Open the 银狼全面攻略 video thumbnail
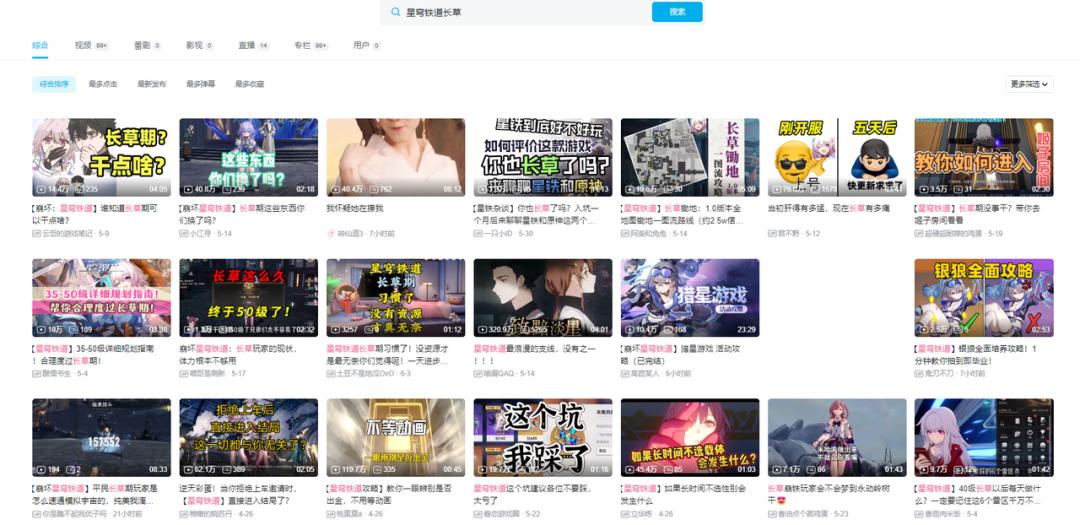The height and width of the screenshot is (525, 1080). [984, 298]
